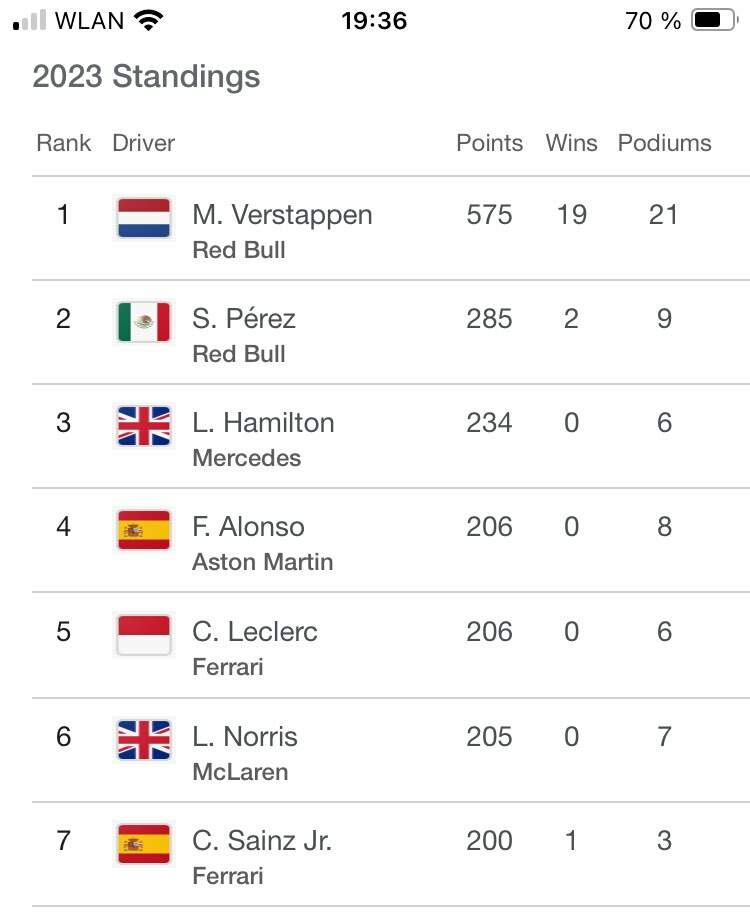Tap the Netherlands flag beside Verstappen
The width and height of the screenshot is (750, 914).
click(144, 218)
